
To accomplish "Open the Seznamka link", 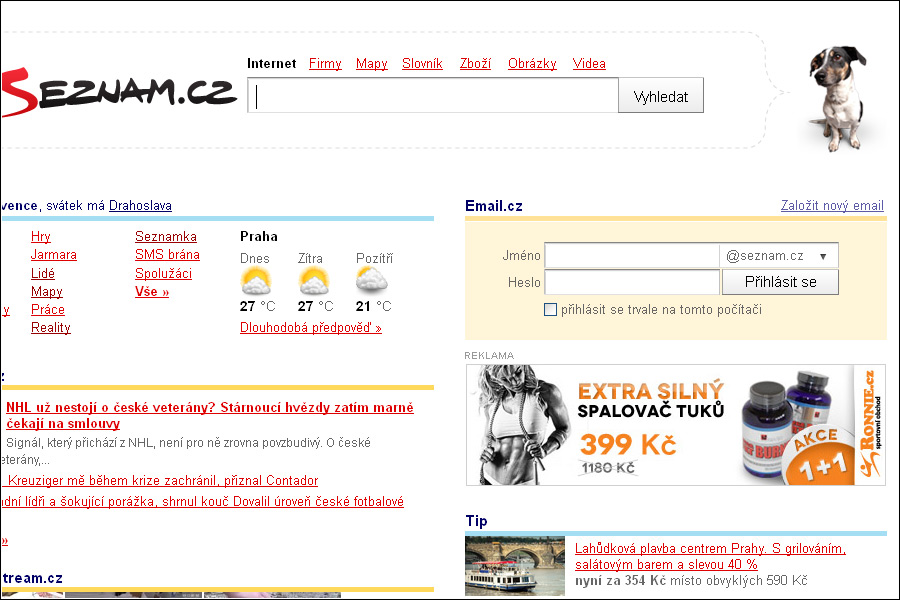I will click(x=166, y=237).
